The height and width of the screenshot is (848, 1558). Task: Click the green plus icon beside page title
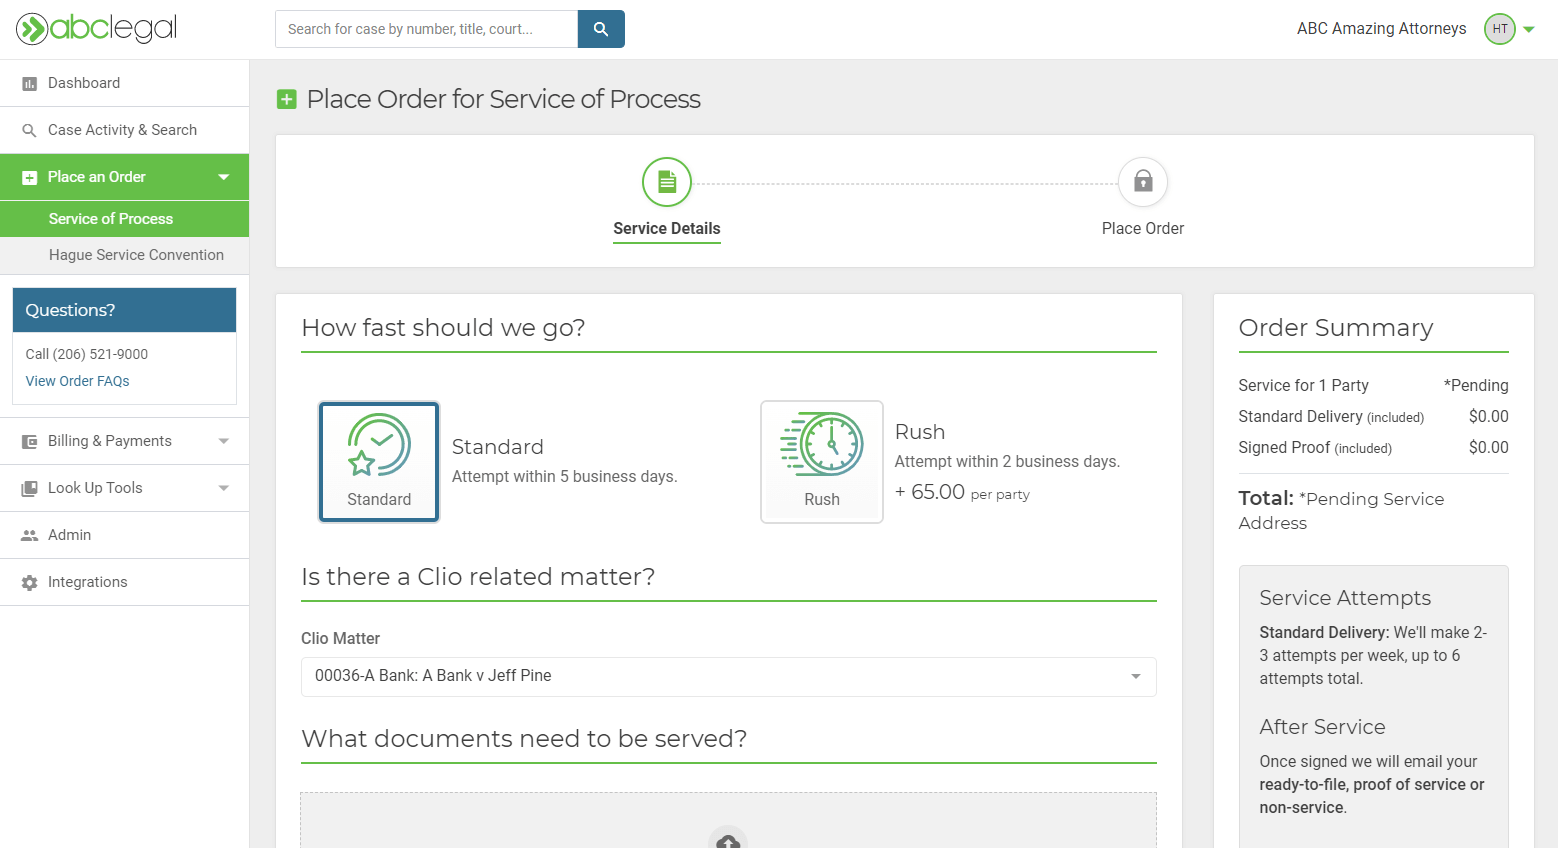pos(287,99)
